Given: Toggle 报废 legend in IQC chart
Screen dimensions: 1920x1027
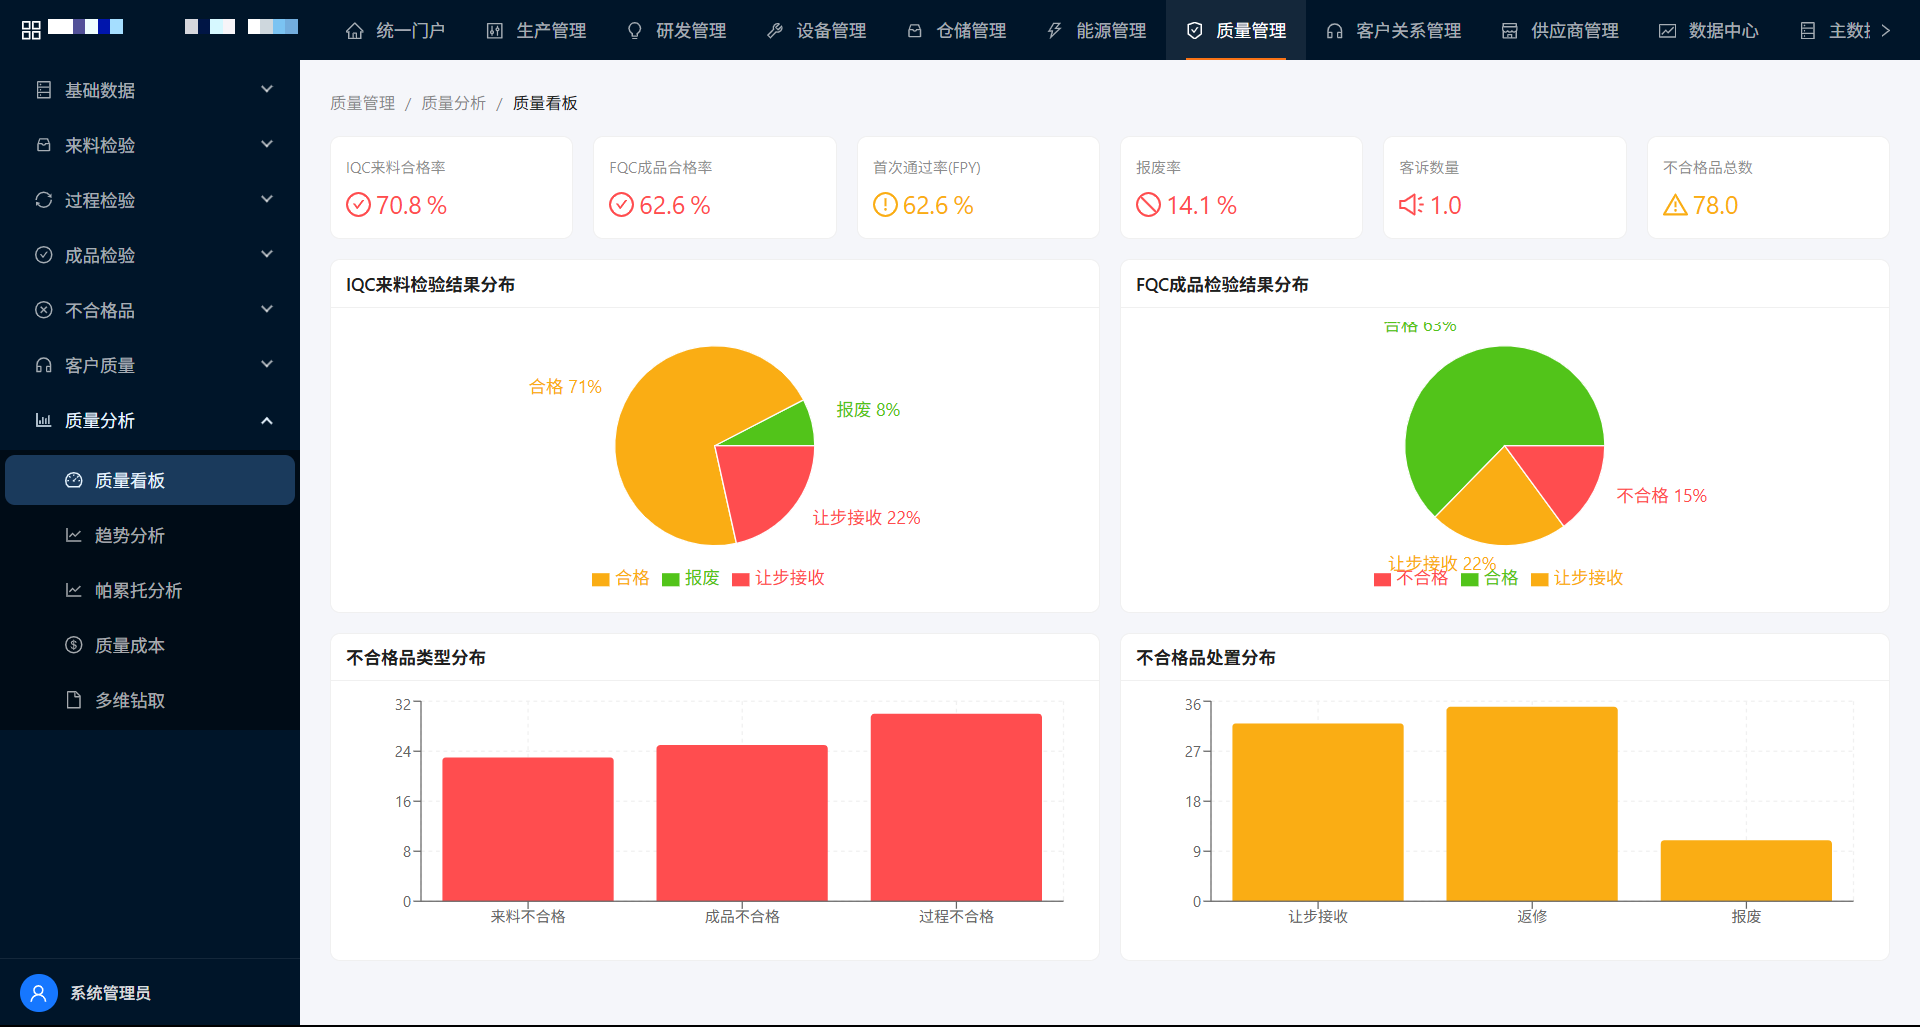Looking at the screenshot, I should click(x=690, y=578).
